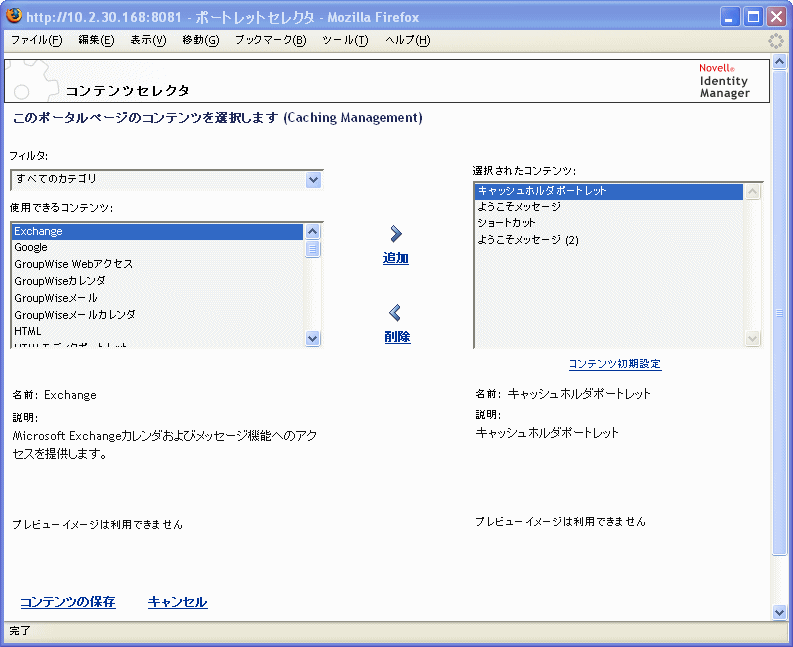
Task: Open the ファイル(F) menu
Action: click(x=36, y=40)
